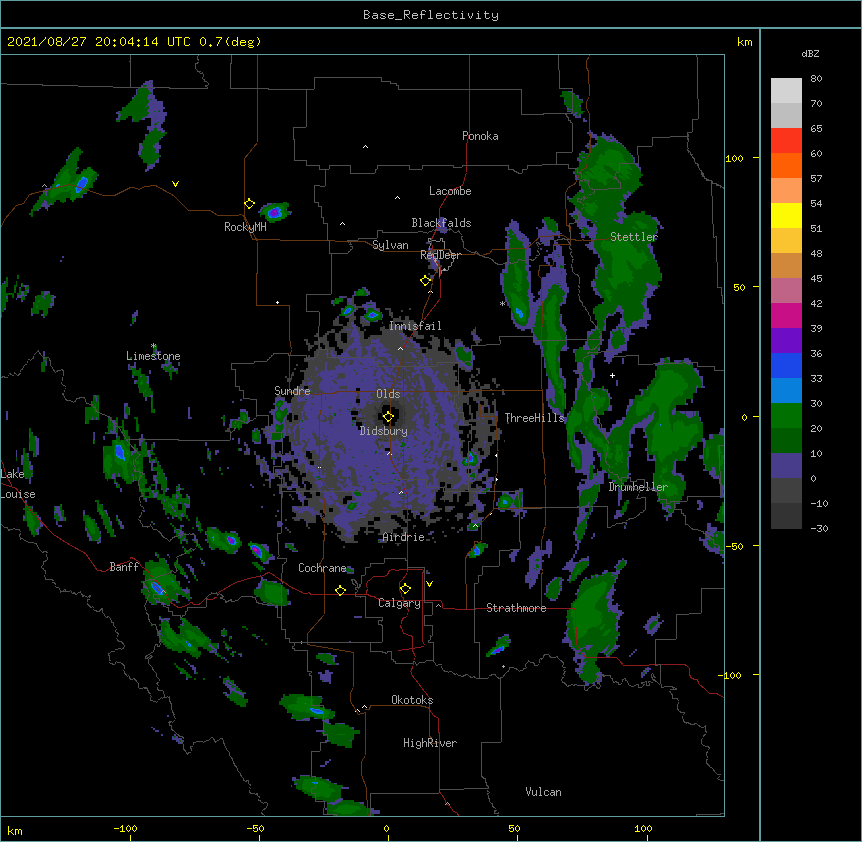Viewport: 862px width, 842px height.
Task: Click the Innisfail label
Action: pyautogui.click(x=415, y=326)
